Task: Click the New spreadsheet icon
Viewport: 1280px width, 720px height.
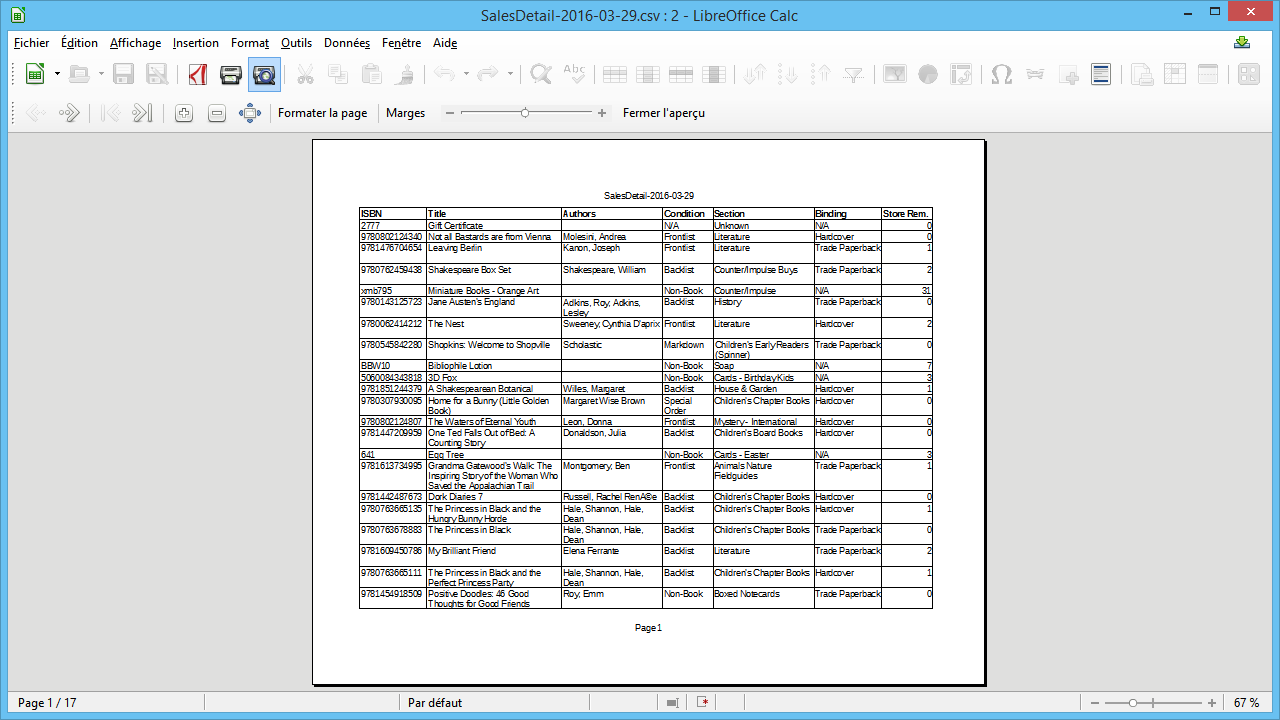Action: (35, 74)
